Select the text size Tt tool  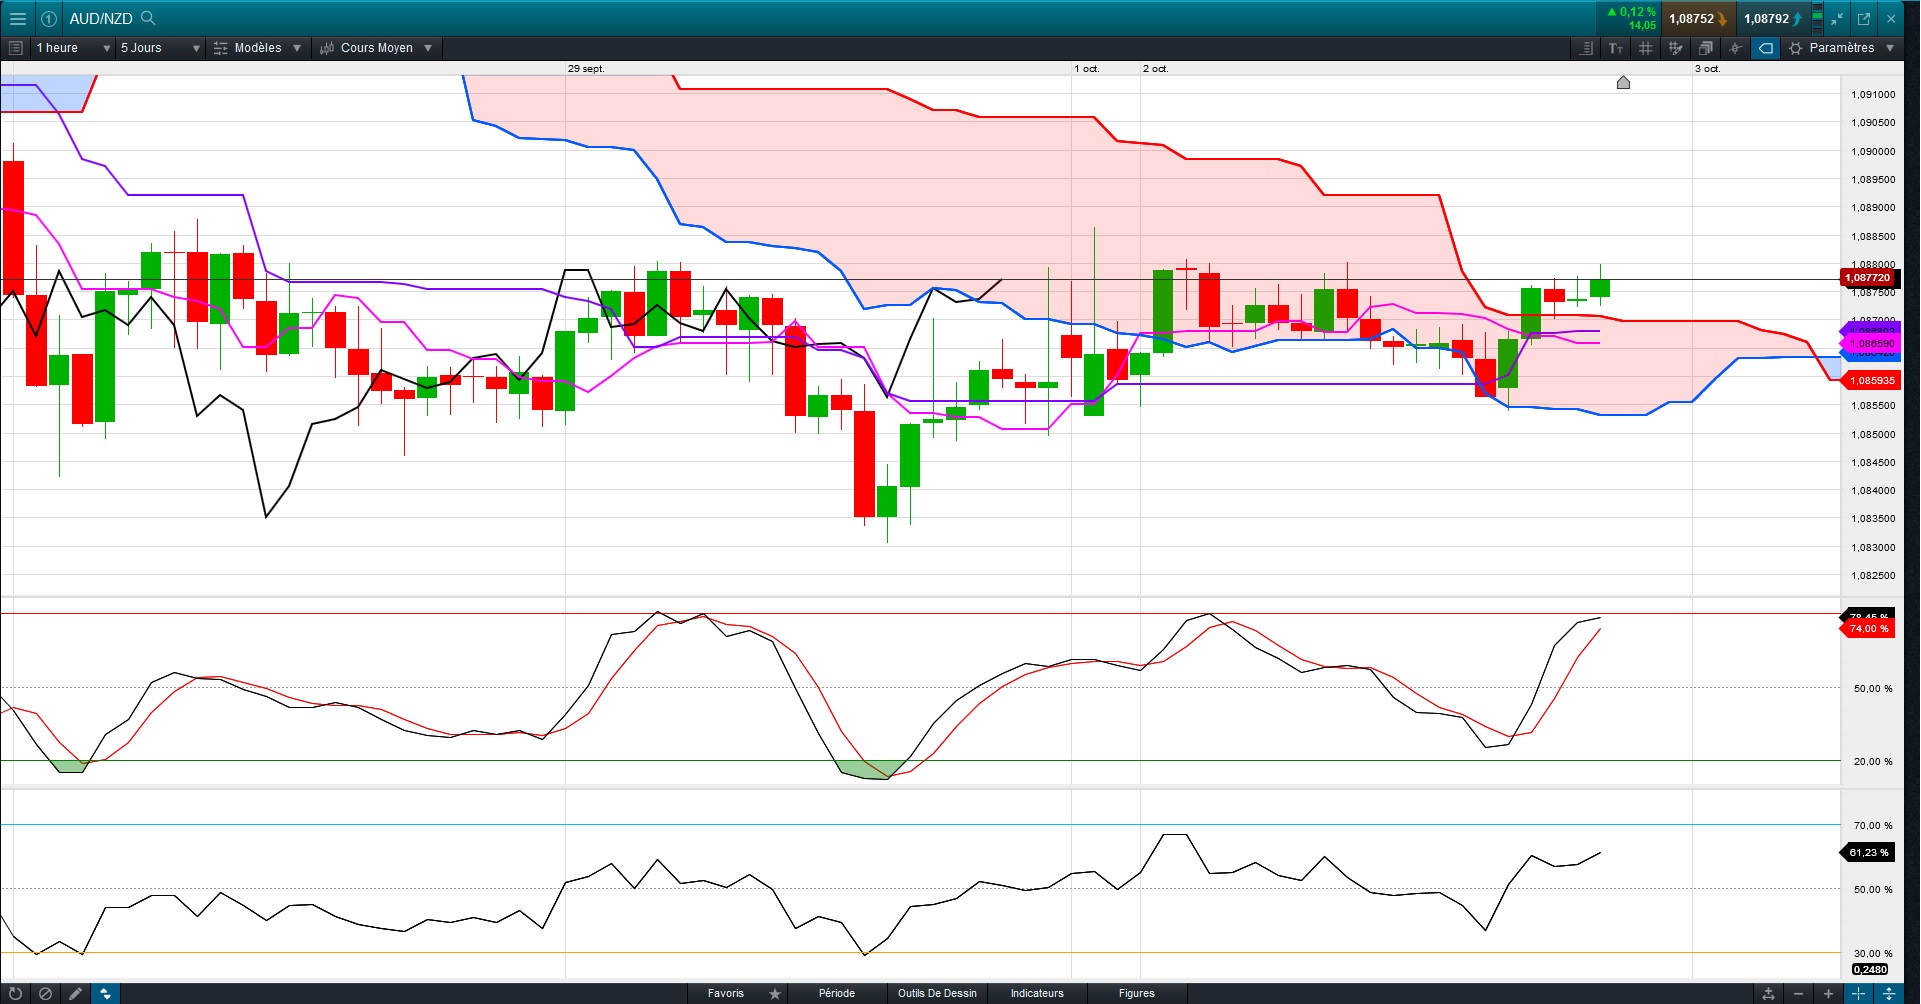(1616, 48)
